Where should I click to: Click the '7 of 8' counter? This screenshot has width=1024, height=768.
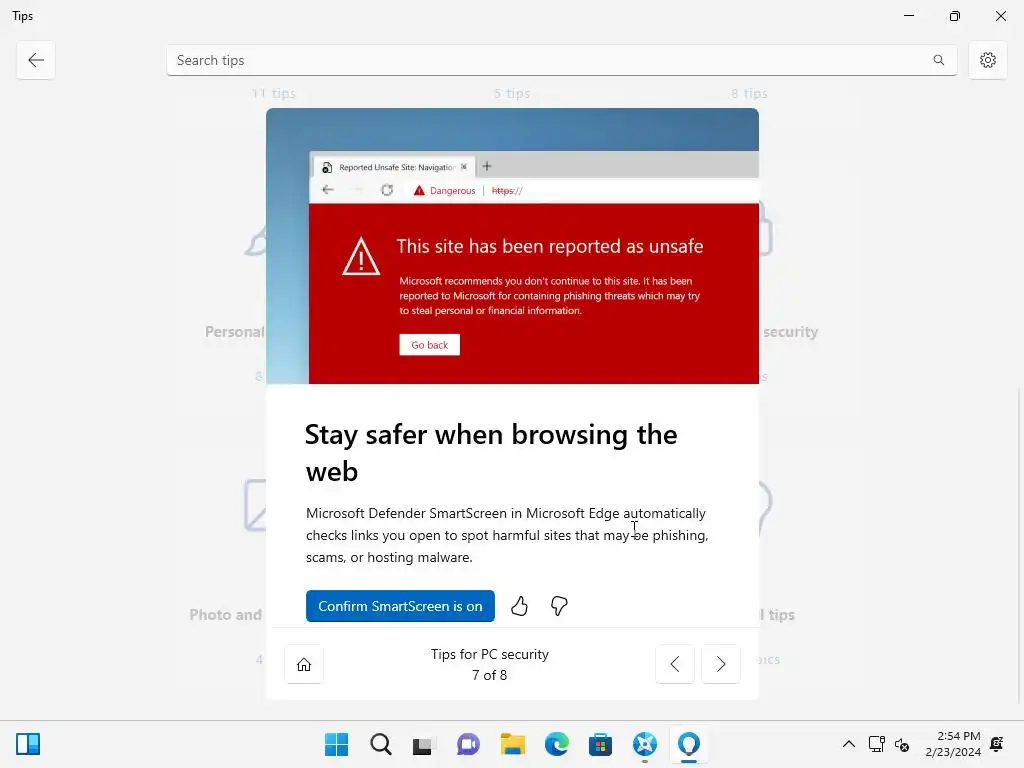click(490, 675)
